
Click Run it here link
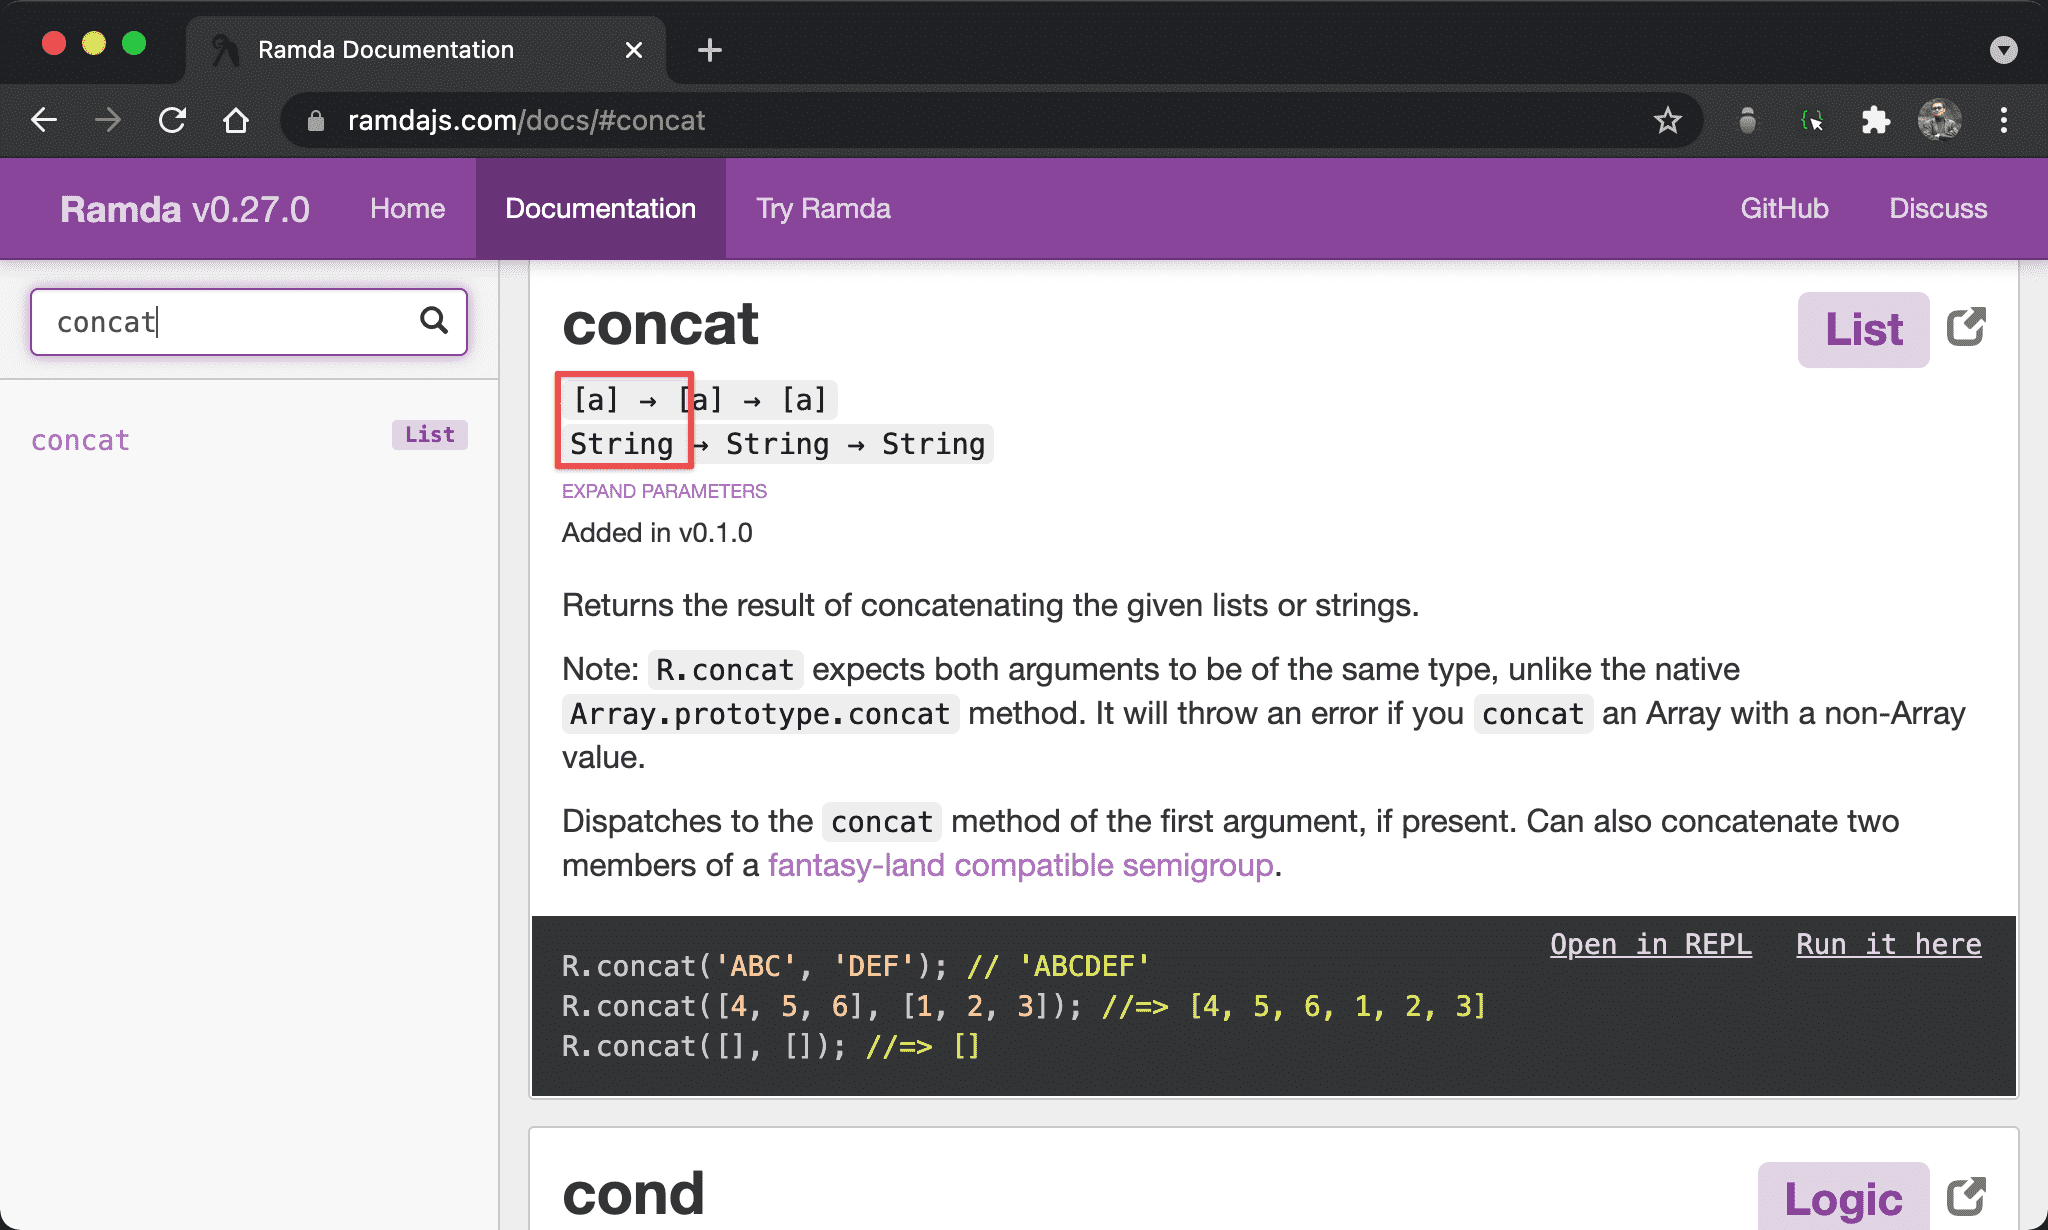point(1888,944)
